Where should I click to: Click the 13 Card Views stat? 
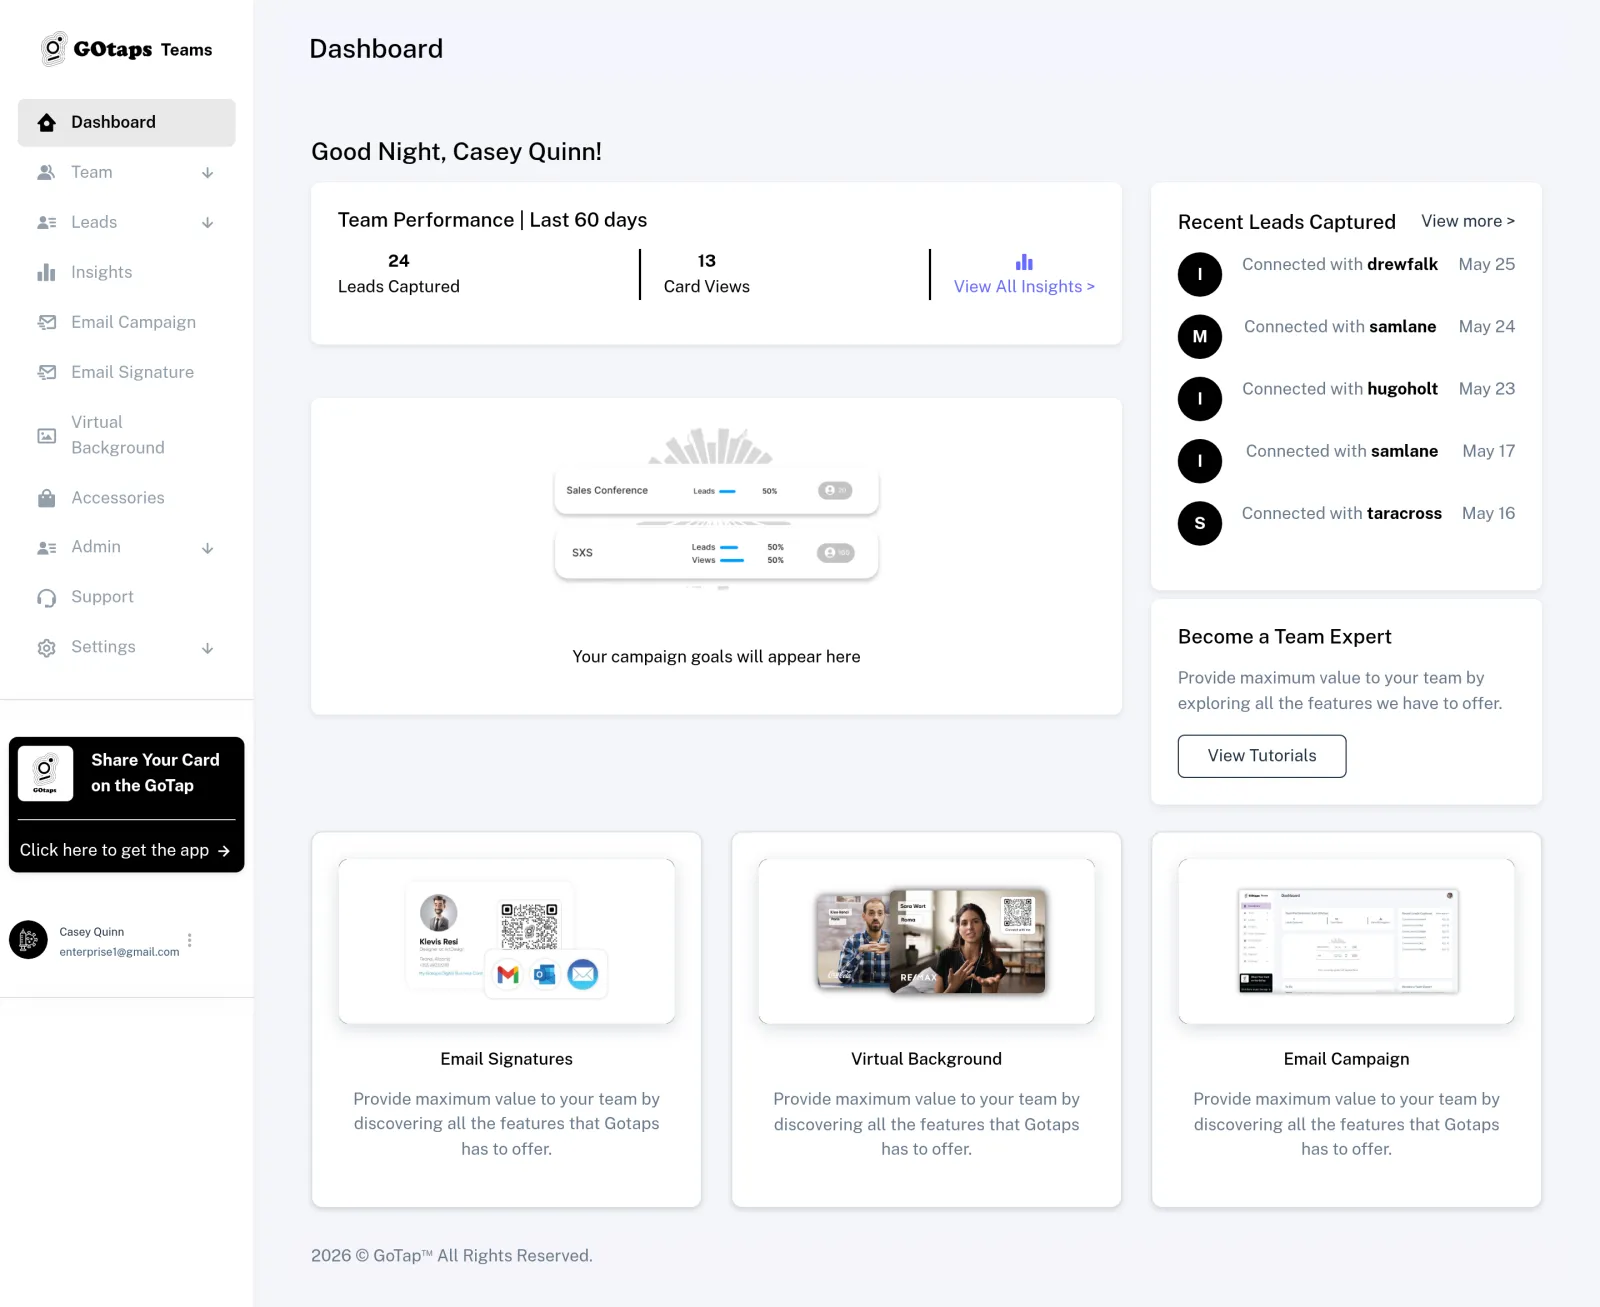pyautogui.click(x=707, y=273)
